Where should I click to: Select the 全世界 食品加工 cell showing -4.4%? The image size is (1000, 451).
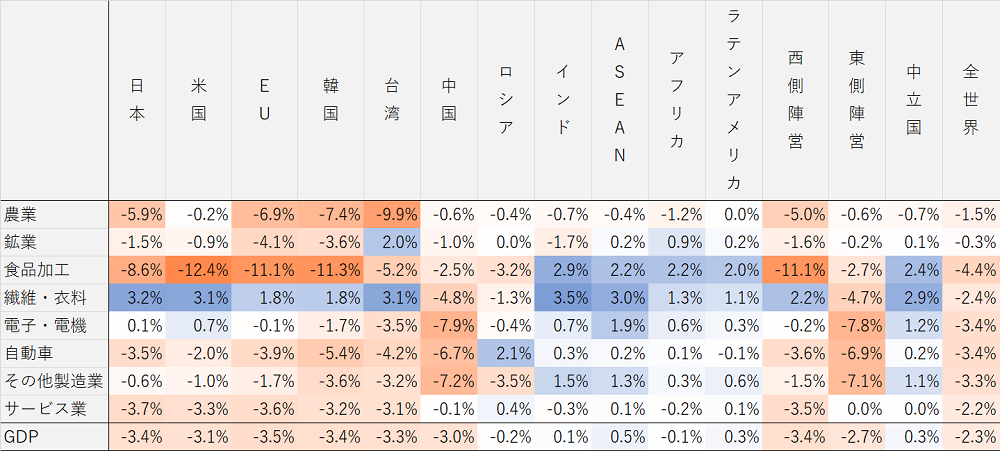(x=971, y=270)
